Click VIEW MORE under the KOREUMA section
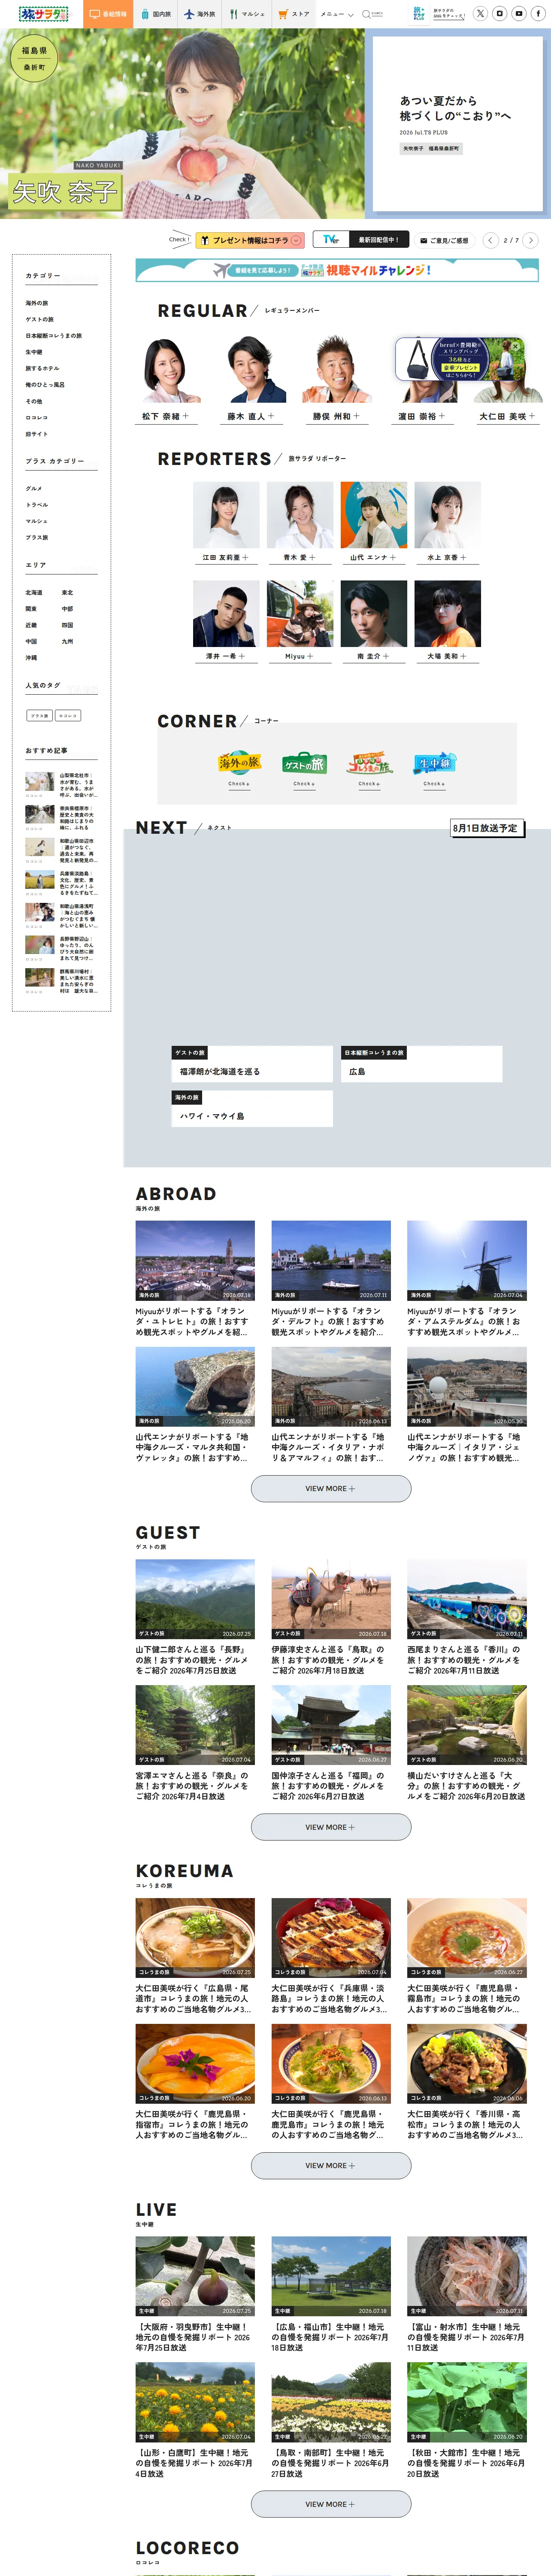The width and height of the screenshot is (551, 2576). pos(331,2165)
